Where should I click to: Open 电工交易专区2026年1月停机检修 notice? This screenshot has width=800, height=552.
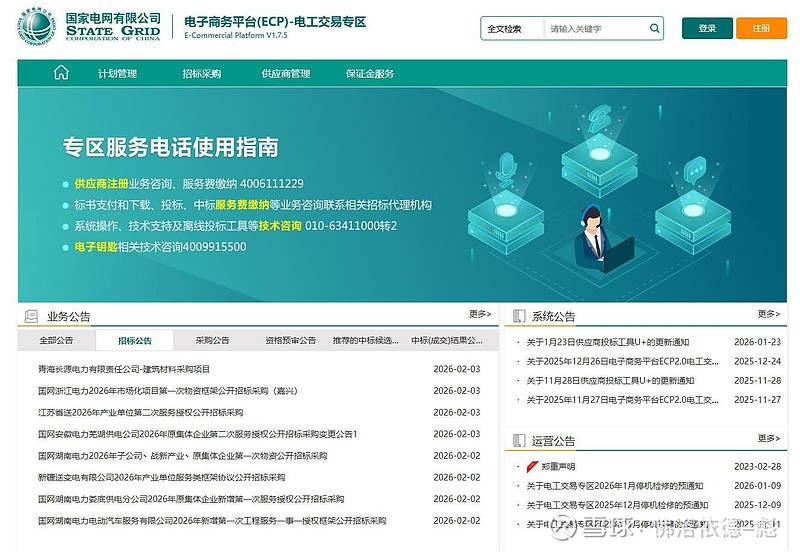click(615, 486)
